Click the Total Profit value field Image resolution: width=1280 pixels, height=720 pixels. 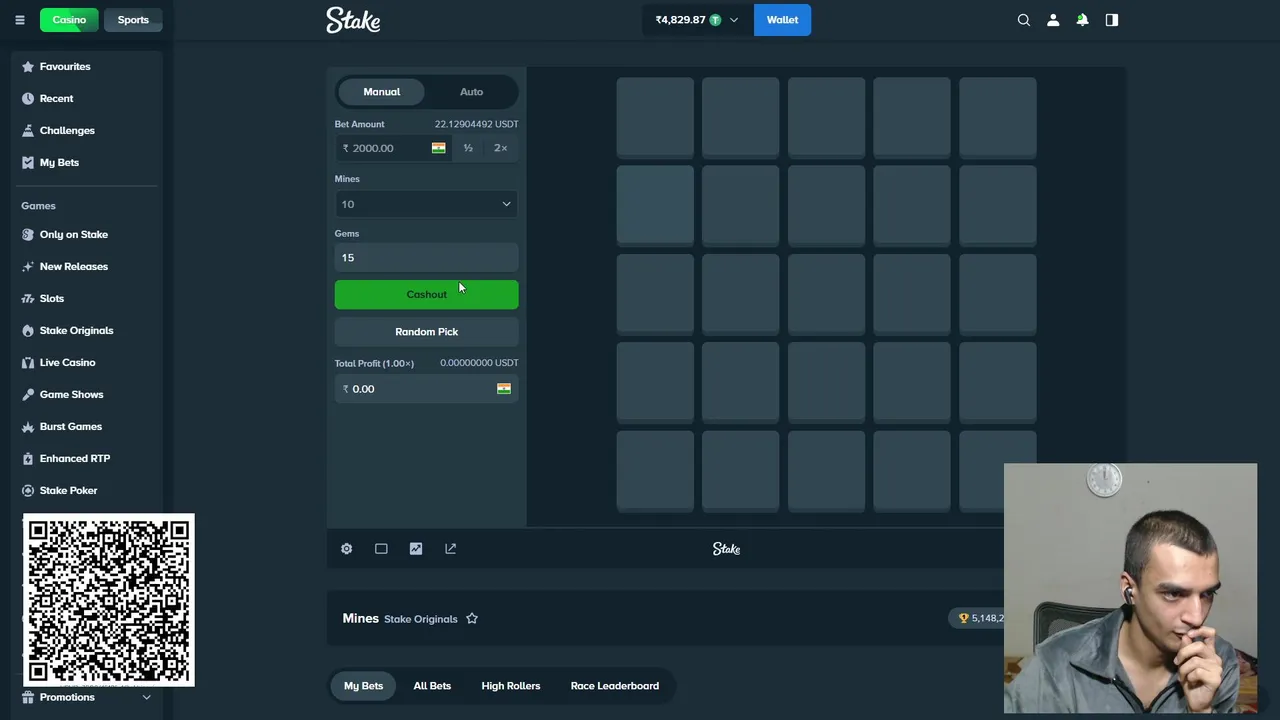[426, 389]
